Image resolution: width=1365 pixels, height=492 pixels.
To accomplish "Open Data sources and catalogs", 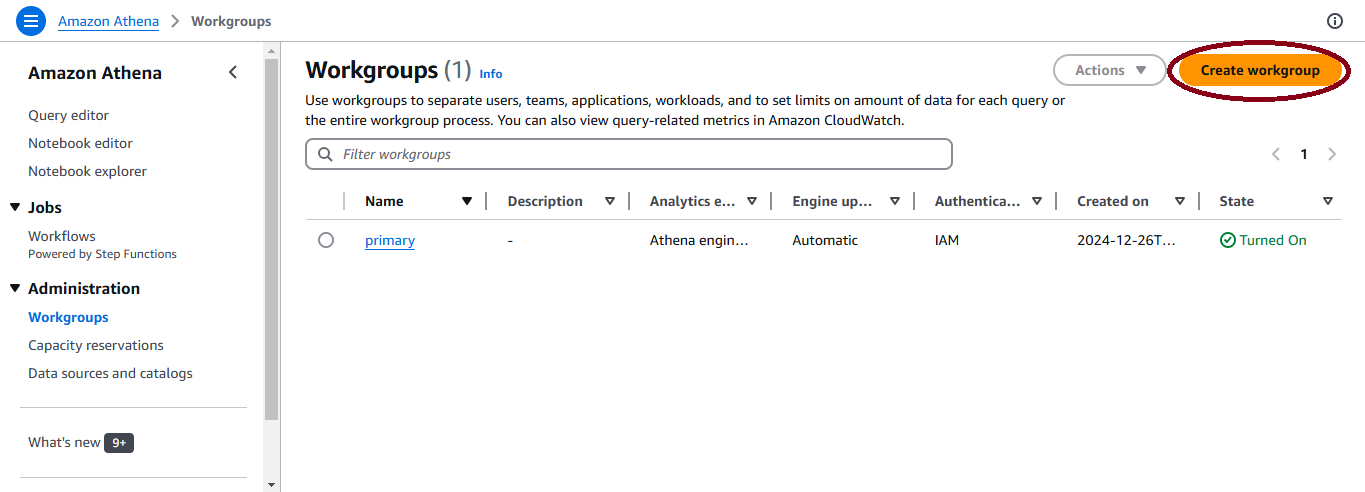I will [x=110, y=373].
